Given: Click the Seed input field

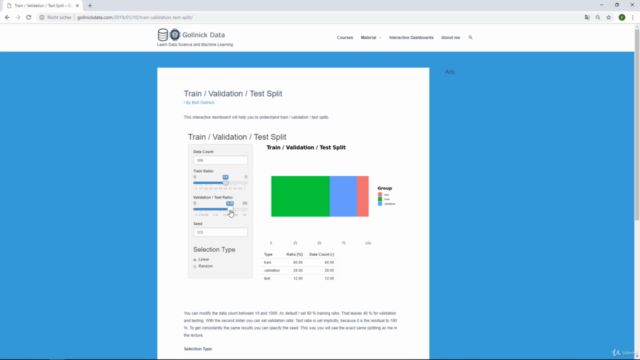Looking at the screenshot, I should click(220, 232).
